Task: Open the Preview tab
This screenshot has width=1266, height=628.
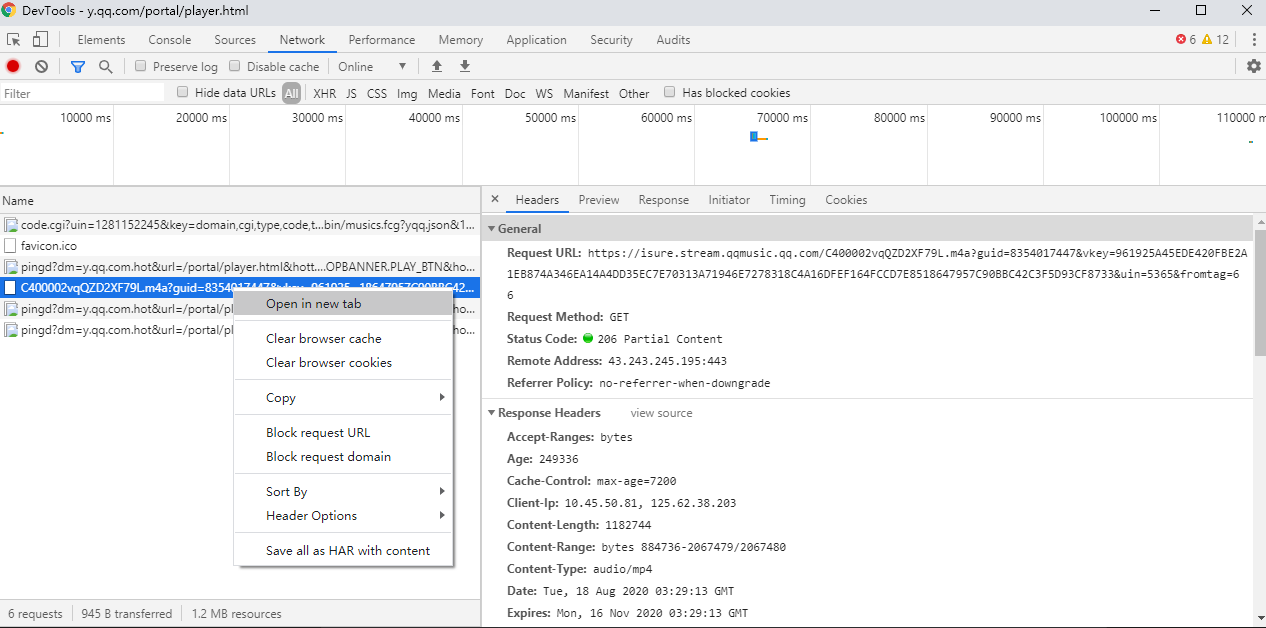Action: pos(599,200)
